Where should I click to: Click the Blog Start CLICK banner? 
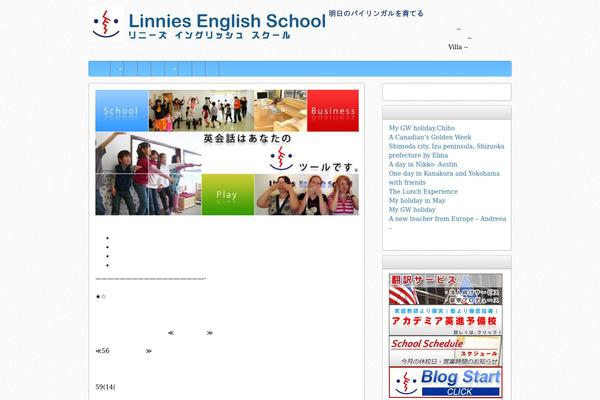(x=446, y=382)
